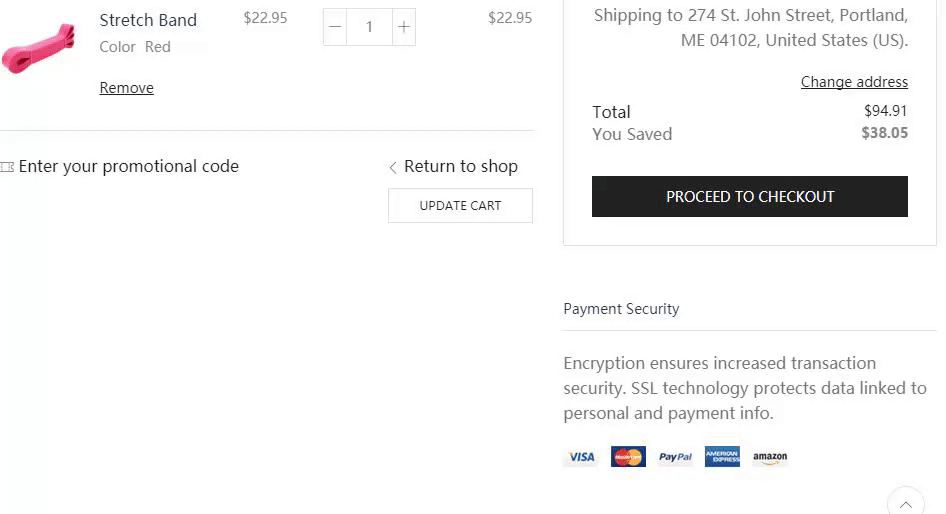The height and width of the screenshot is (514, 946).
Task: Click the Payment Security heading
Action: click(x=621, y=309)
